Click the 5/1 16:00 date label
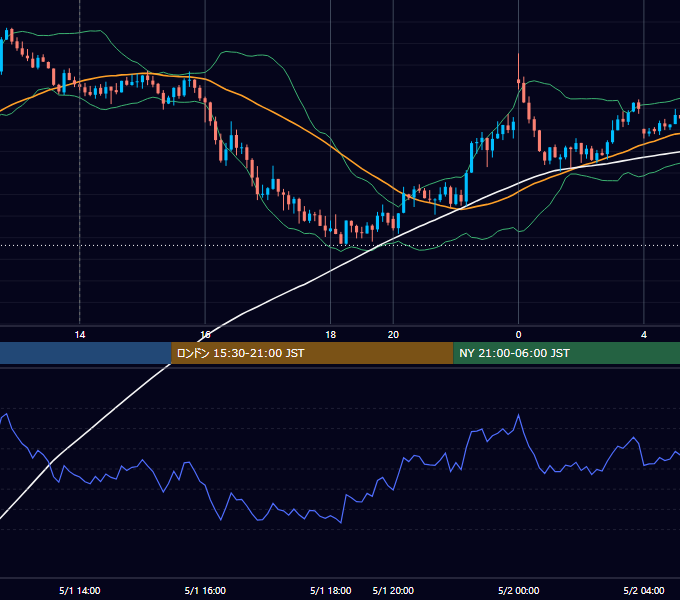 [x=205, y=590]
